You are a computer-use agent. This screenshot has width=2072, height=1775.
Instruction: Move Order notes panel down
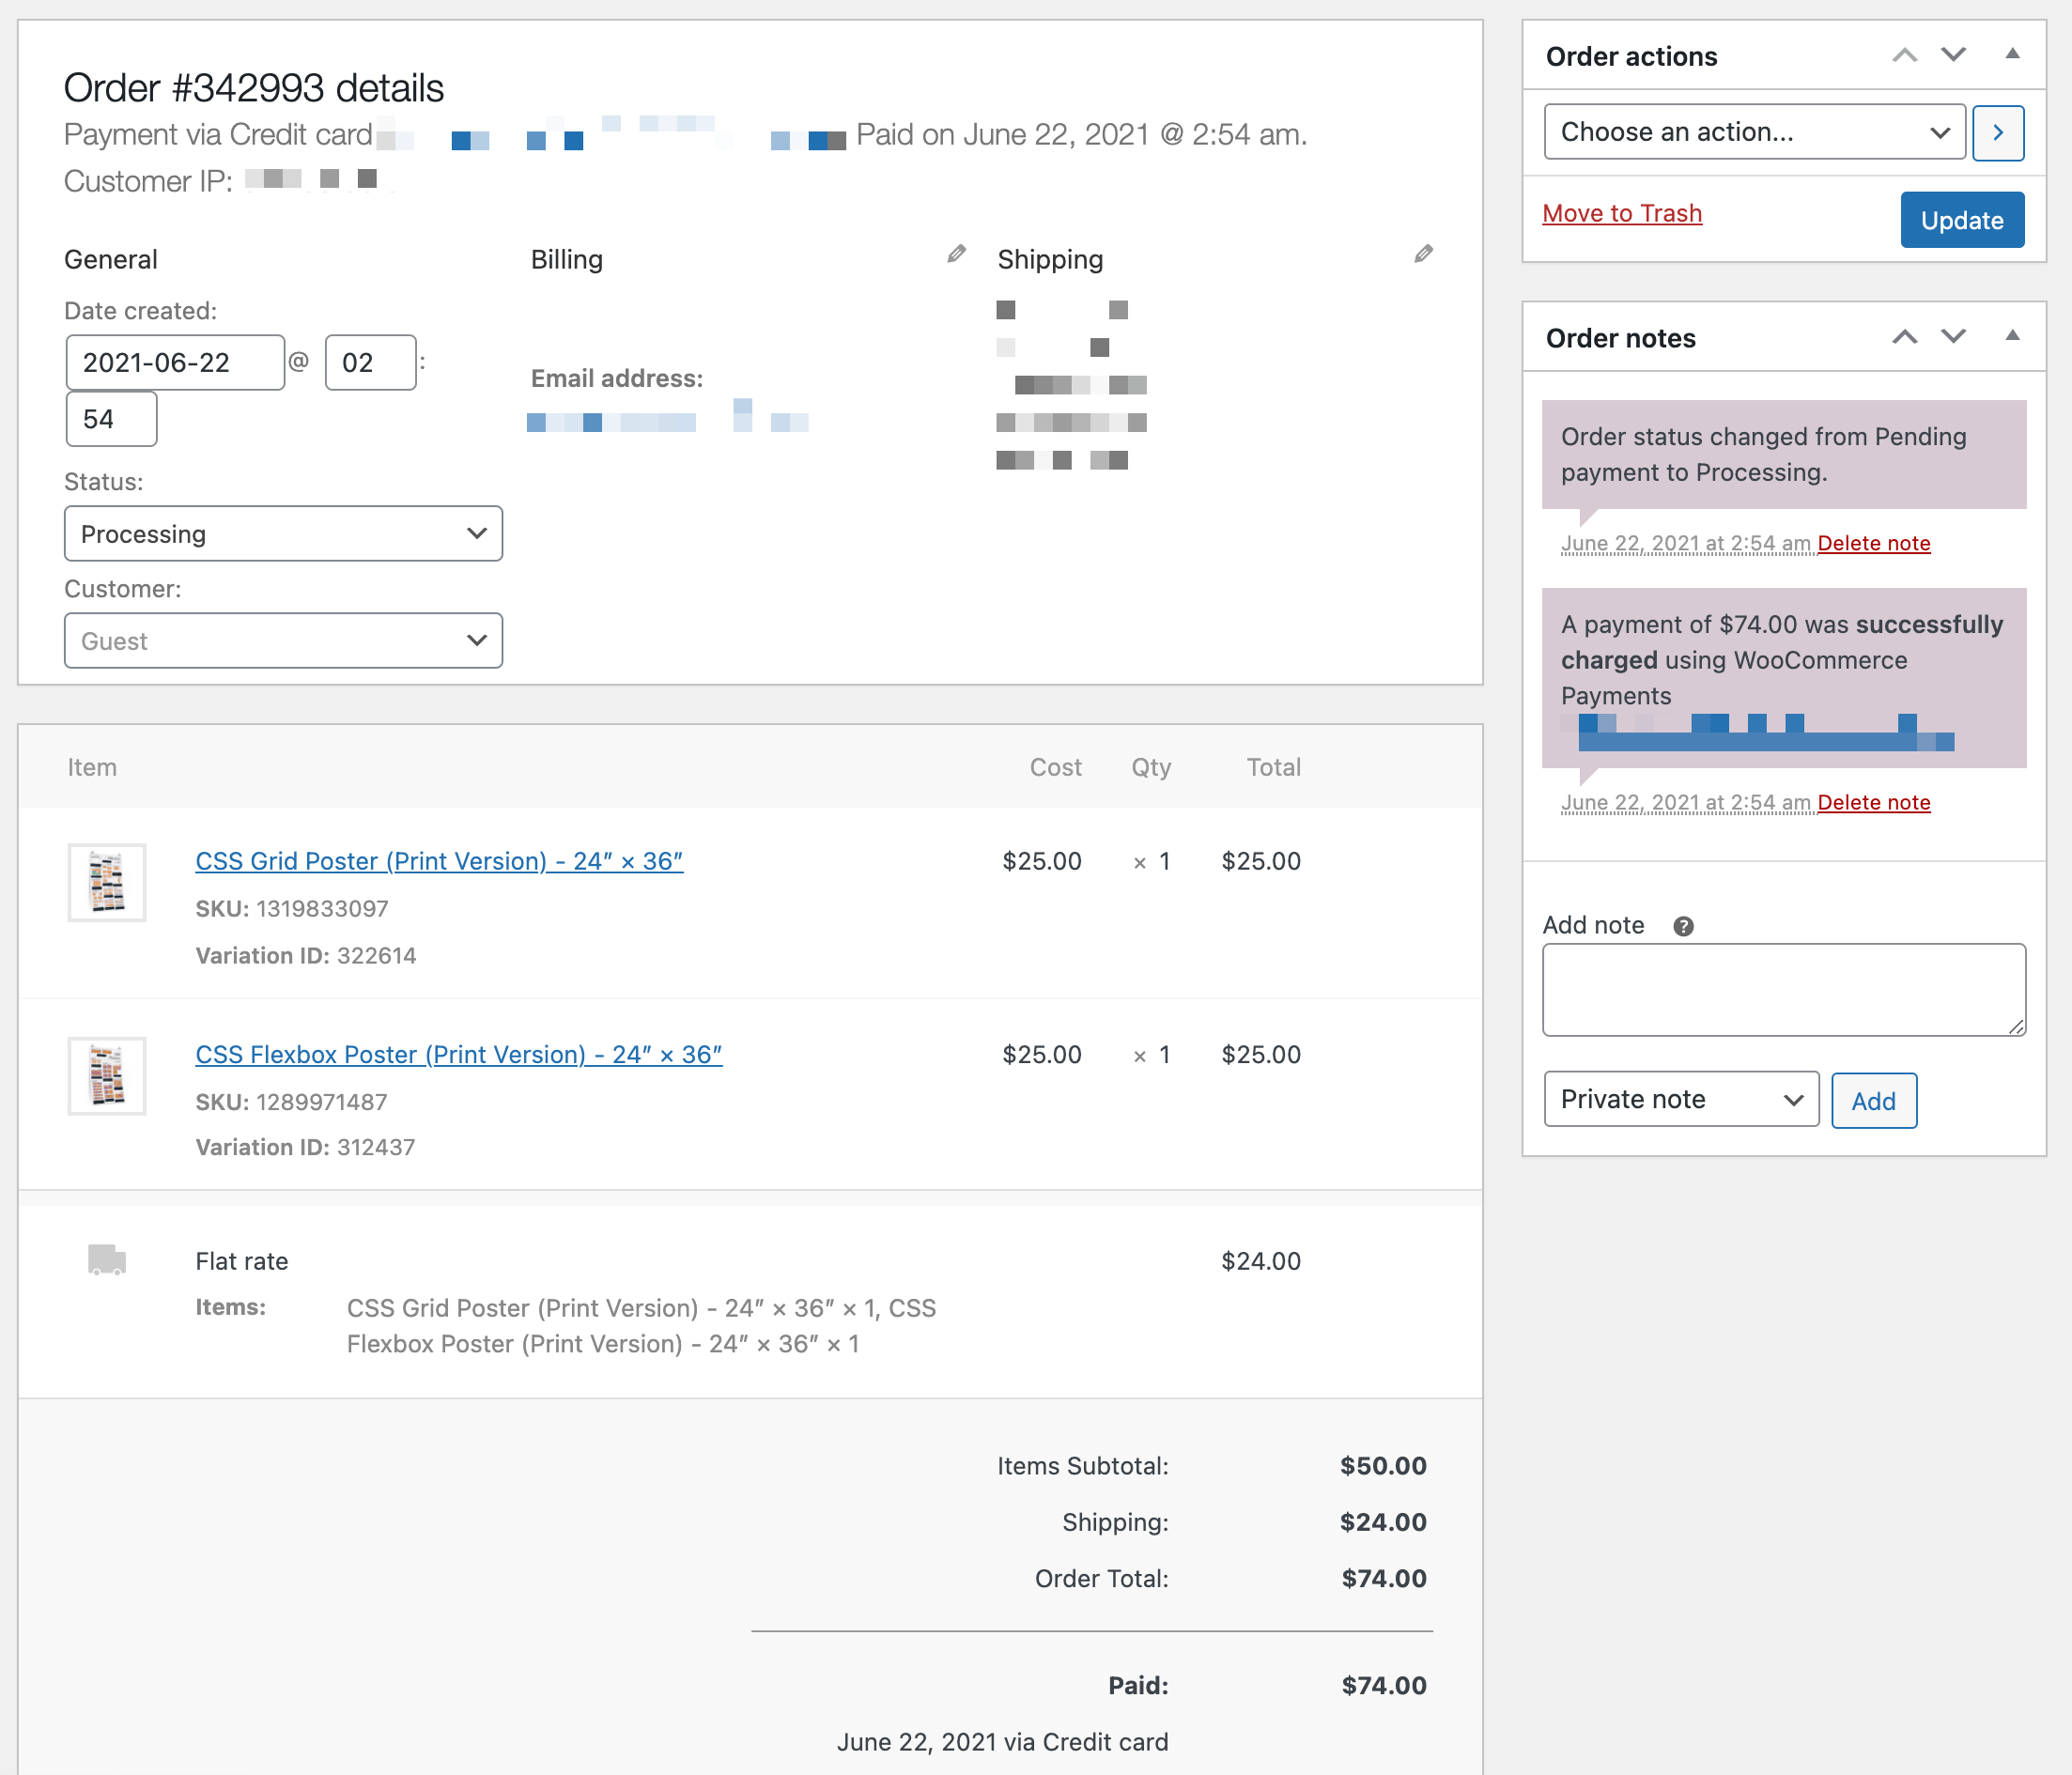[x=1954, y=337]
